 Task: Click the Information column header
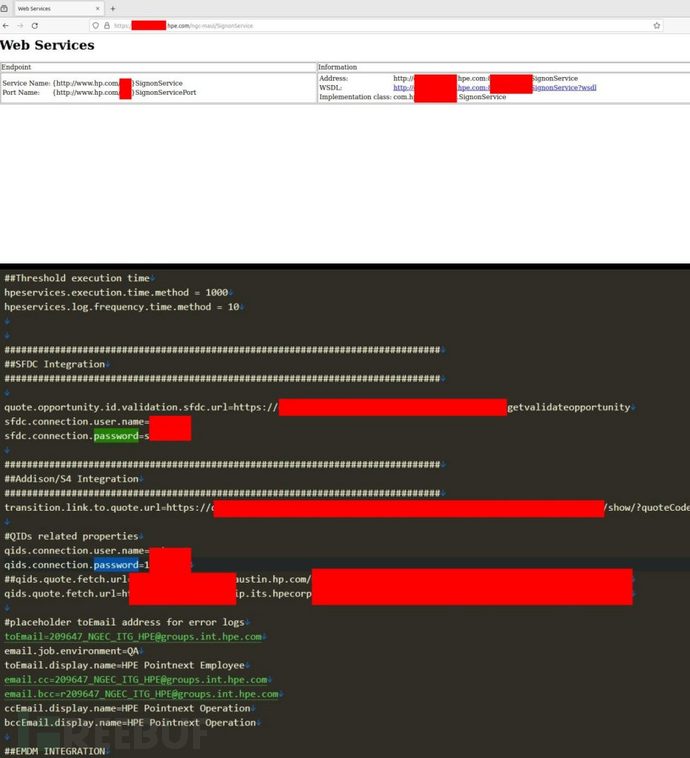point(338,67)
